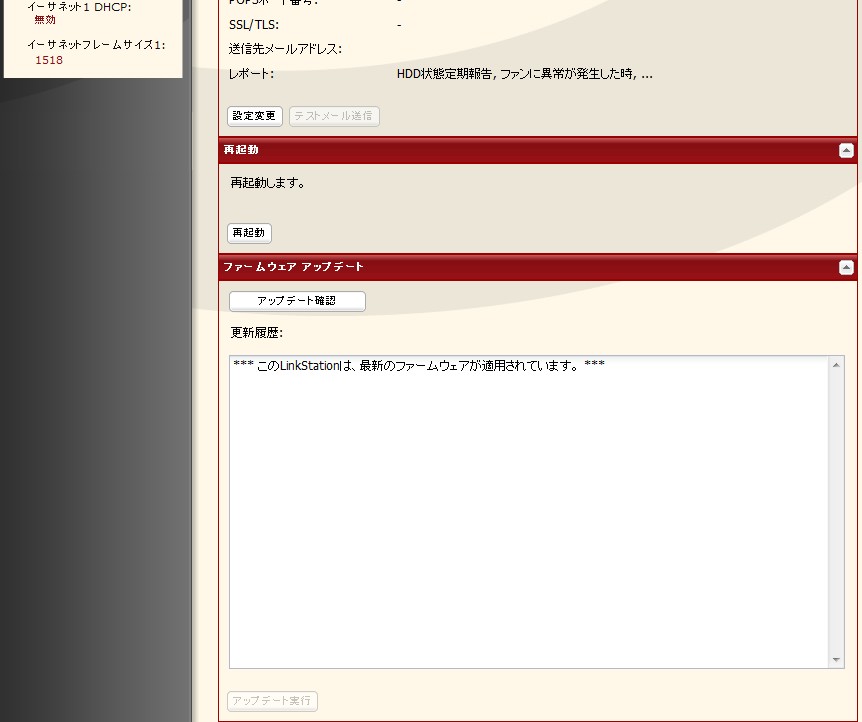
Task: Click the アップデート実行 button
Action: tap(272, 701)
